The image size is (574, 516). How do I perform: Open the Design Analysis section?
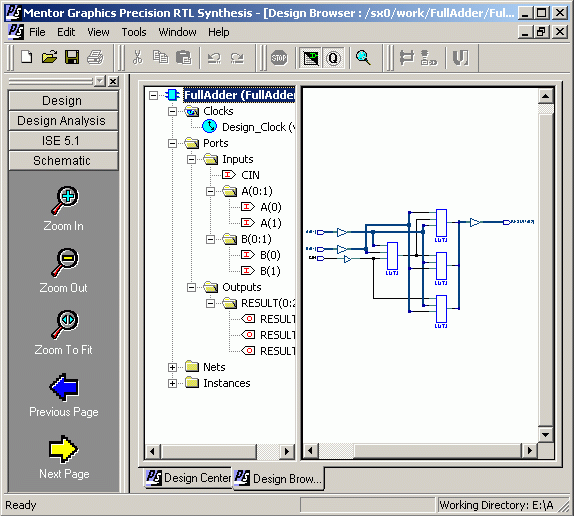pos(63,121)
